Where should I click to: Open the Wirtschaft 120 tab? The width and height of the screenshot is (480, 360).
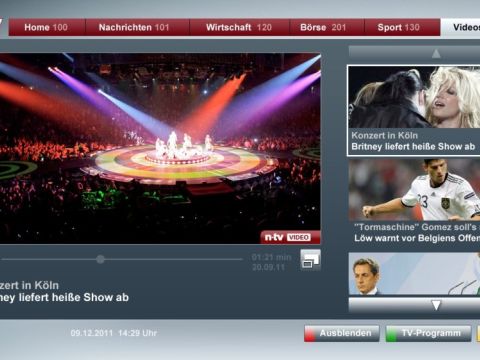click(x=239, y=27)
